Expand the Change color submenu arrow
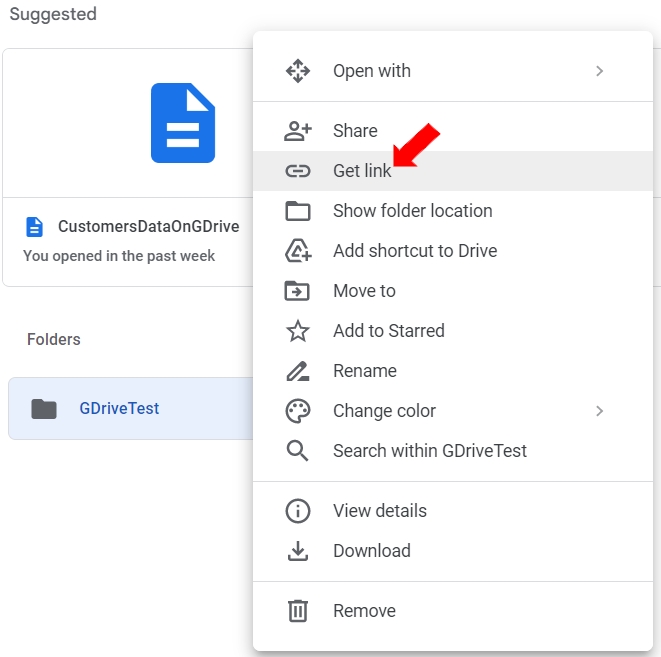This screenshot has height=657, width=661. pyautogui.click(x=599, y=411)
